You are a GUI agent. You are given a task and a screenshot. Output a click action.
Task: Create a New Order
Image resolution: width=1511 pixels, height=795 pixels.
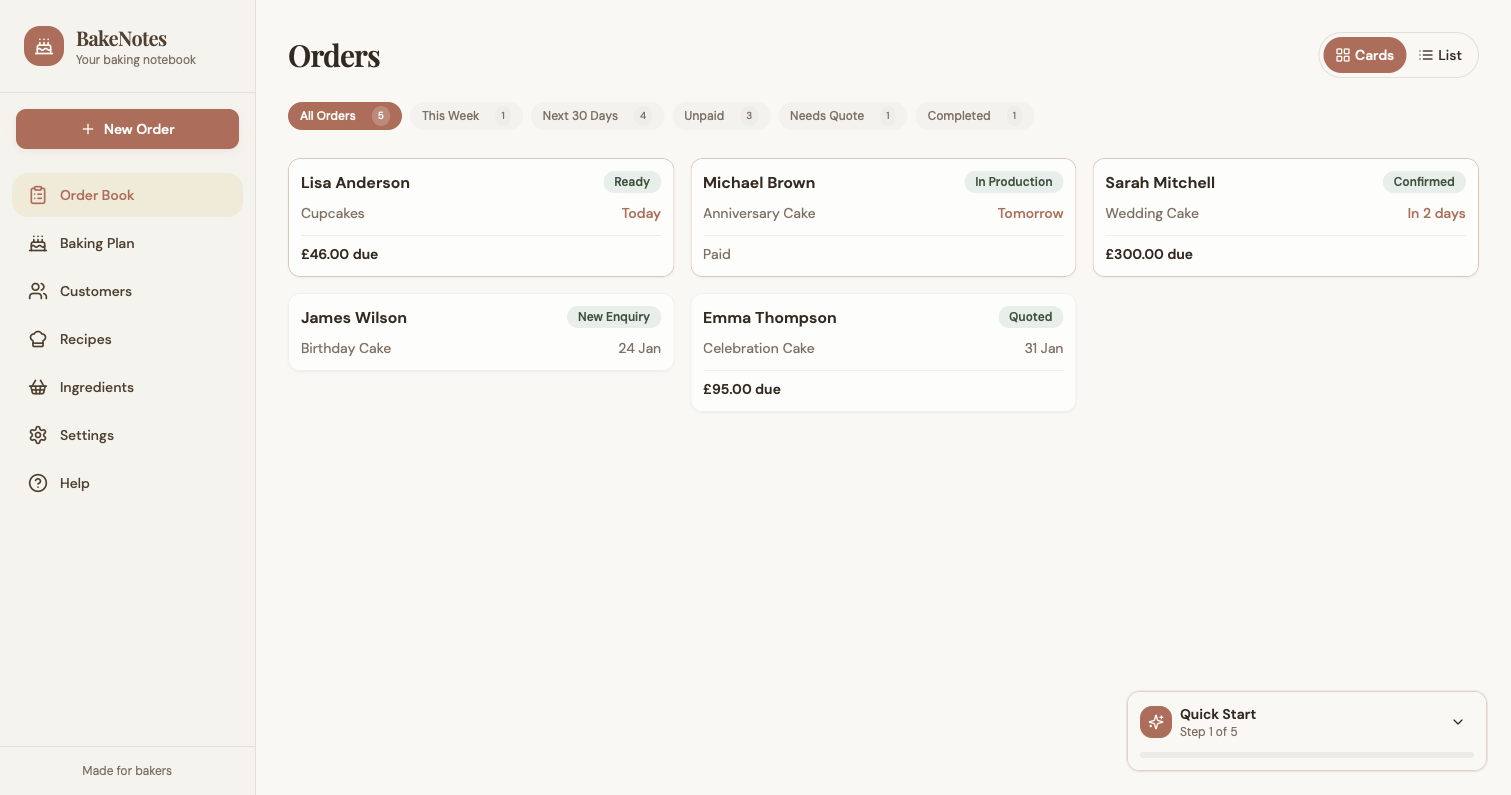[127, 129]
